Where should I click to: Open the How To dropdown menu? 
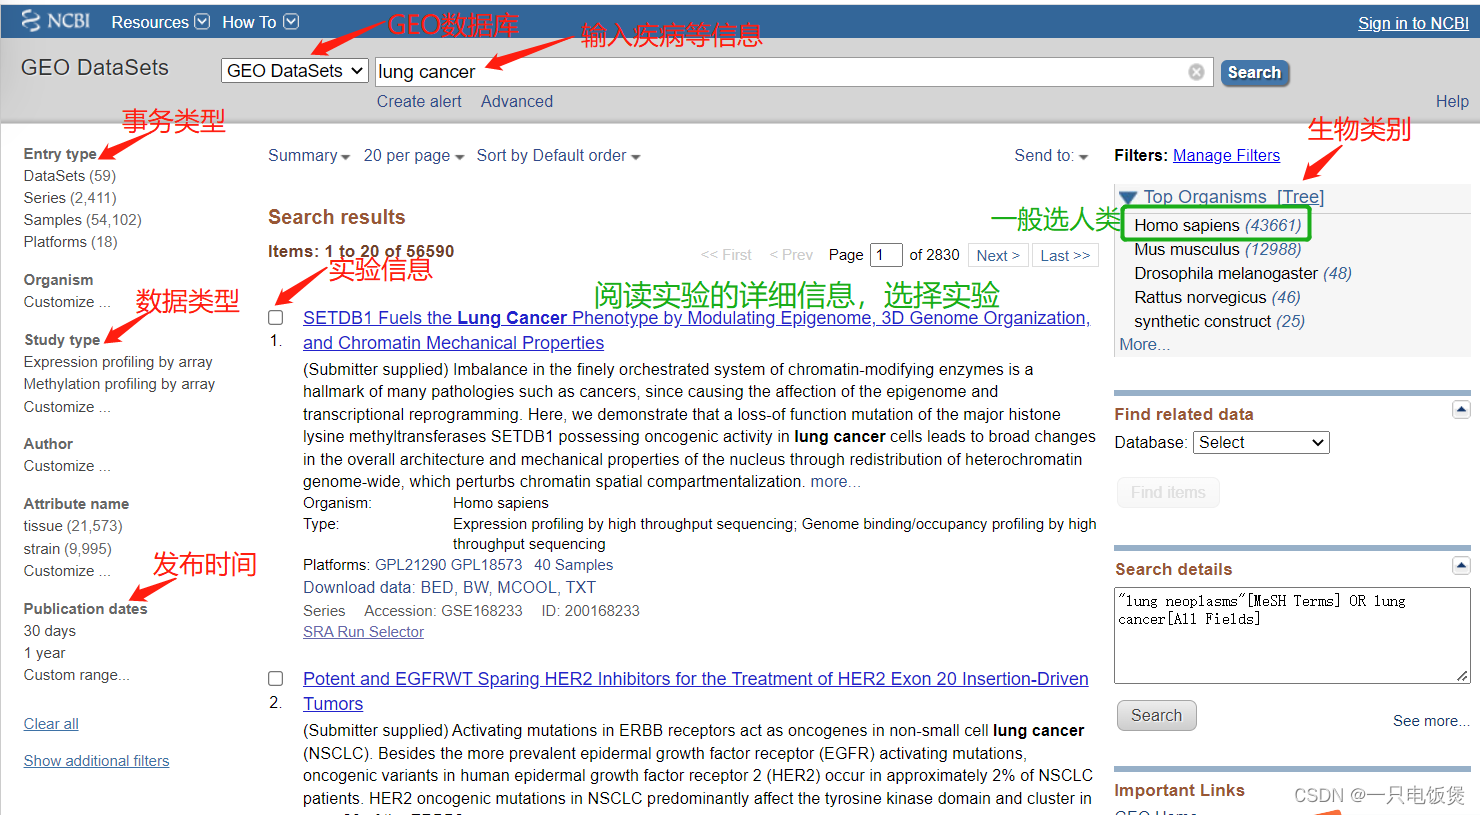[260, 22]
